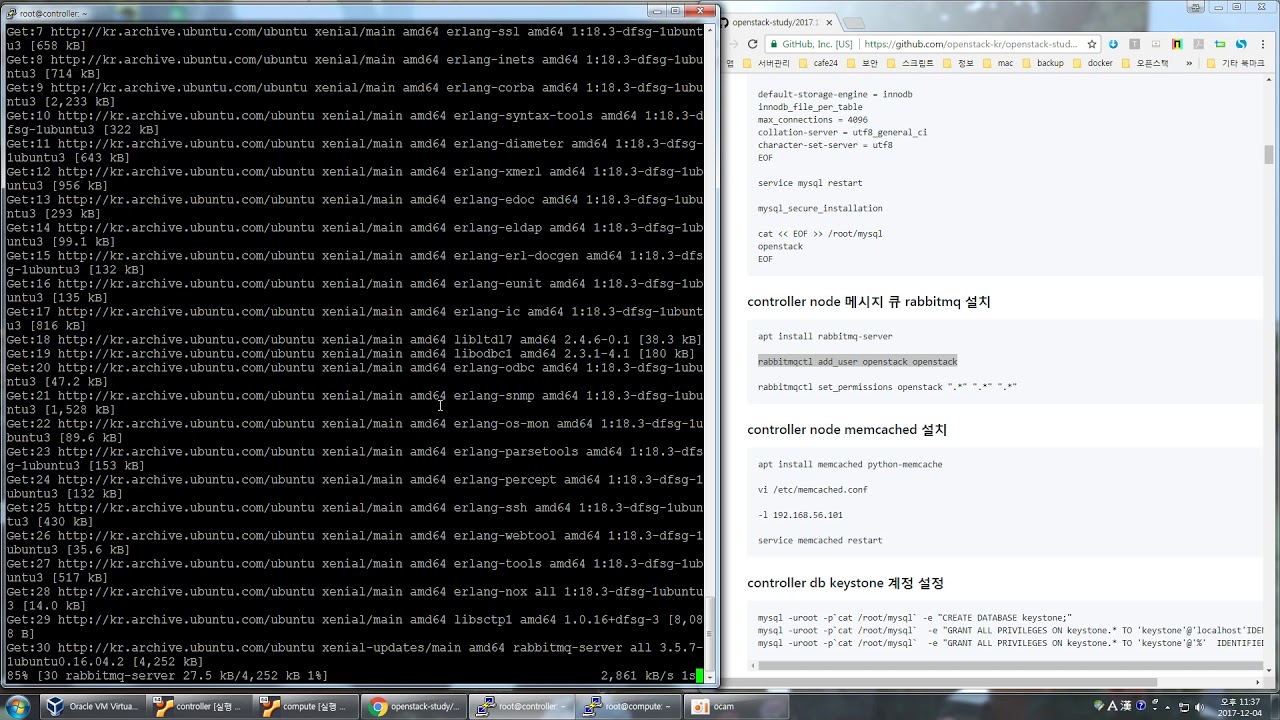Open the 스크립트 bookmark folder
Image resolution: width=1280 pixels, height=720 pixels.
[x=910, y=63]
